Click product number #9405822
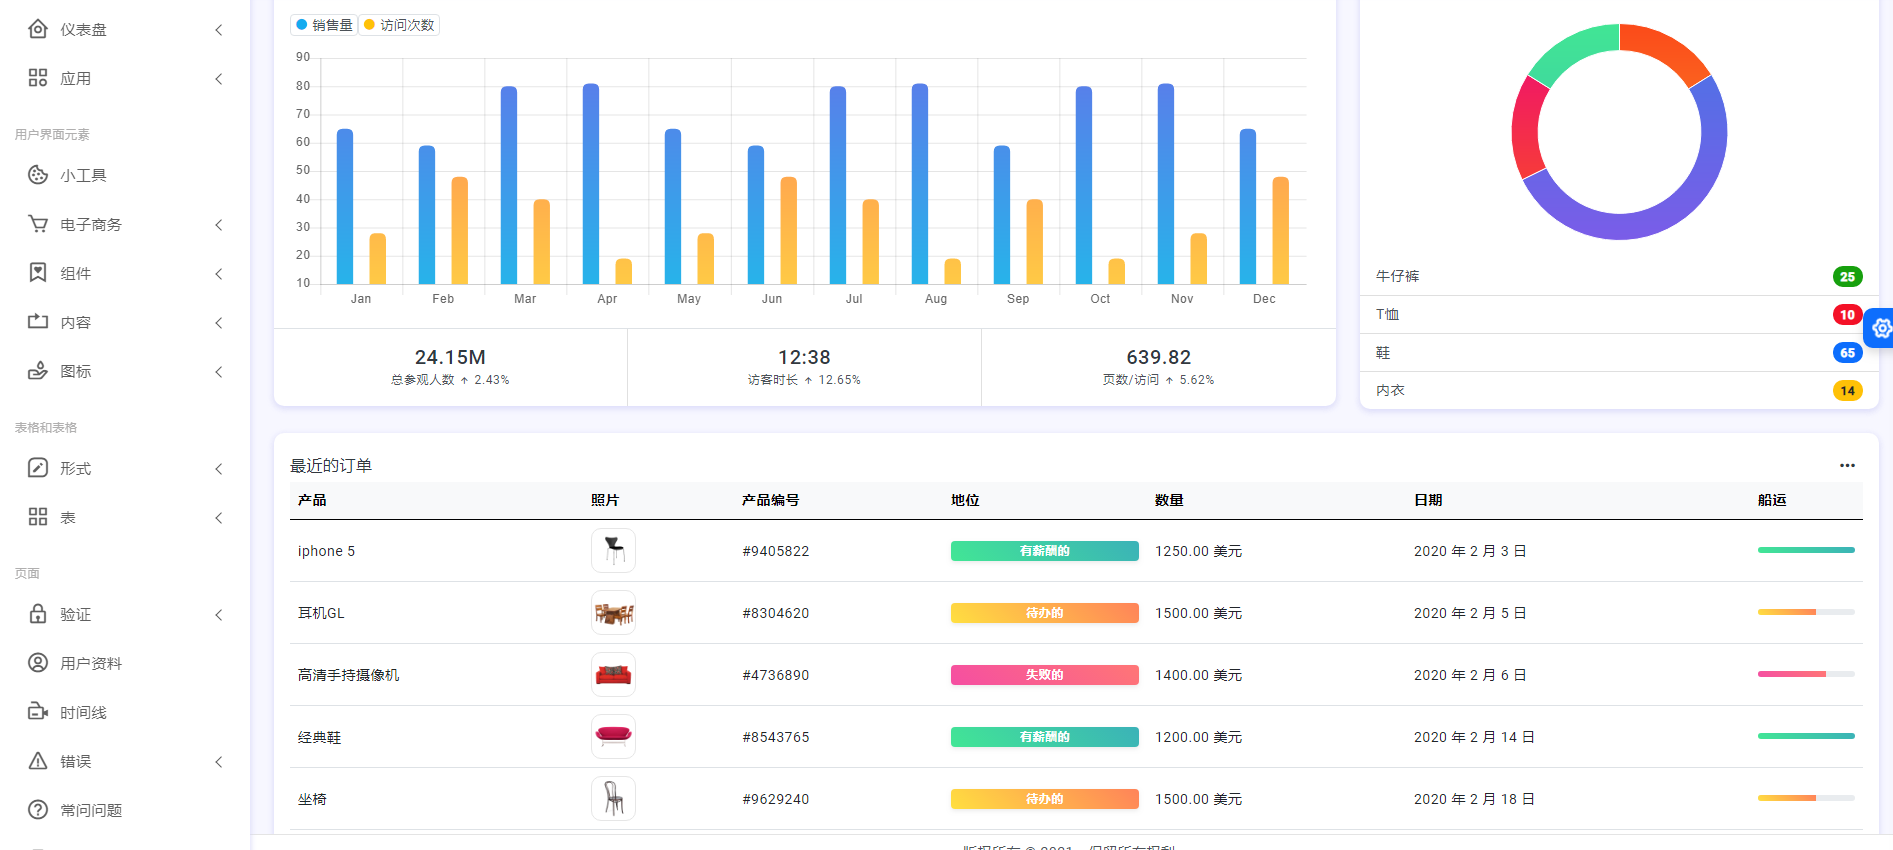This screenshot has height=850, width=1893. click(x=776, y=551)
